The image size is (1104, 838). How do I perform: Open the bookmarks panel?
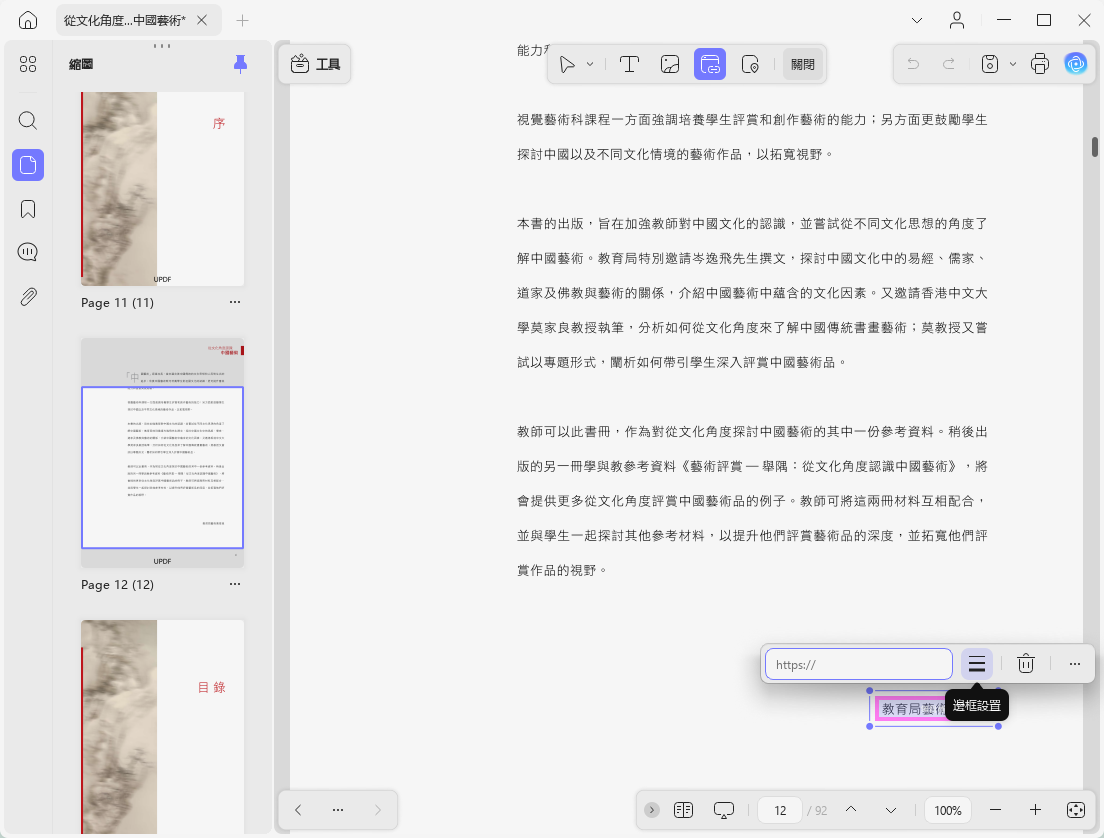point(27,209)
